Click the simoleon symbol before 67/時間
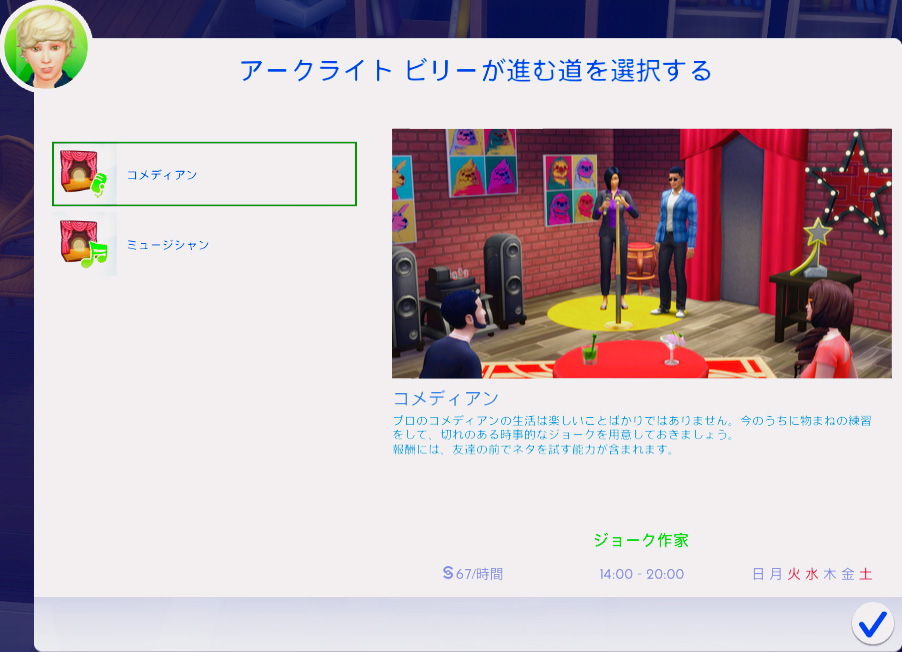The width and height of the screenshot is (902, 652). point(448,573)
